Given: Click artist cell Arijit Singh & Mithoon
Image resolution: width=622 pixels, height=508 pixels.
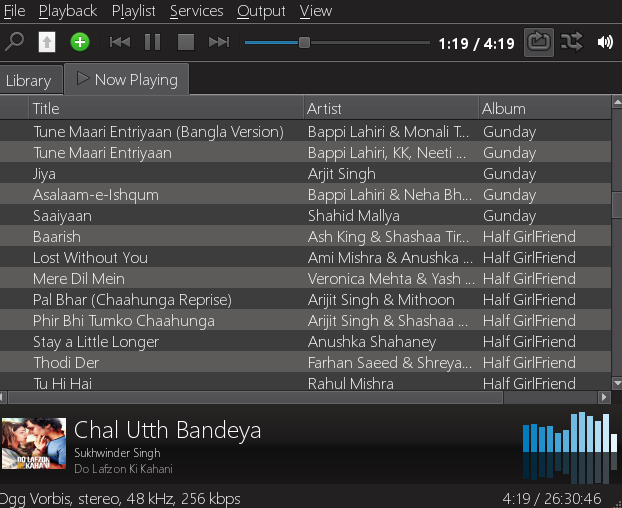Looking at the screenshot, I should point(381,300).
